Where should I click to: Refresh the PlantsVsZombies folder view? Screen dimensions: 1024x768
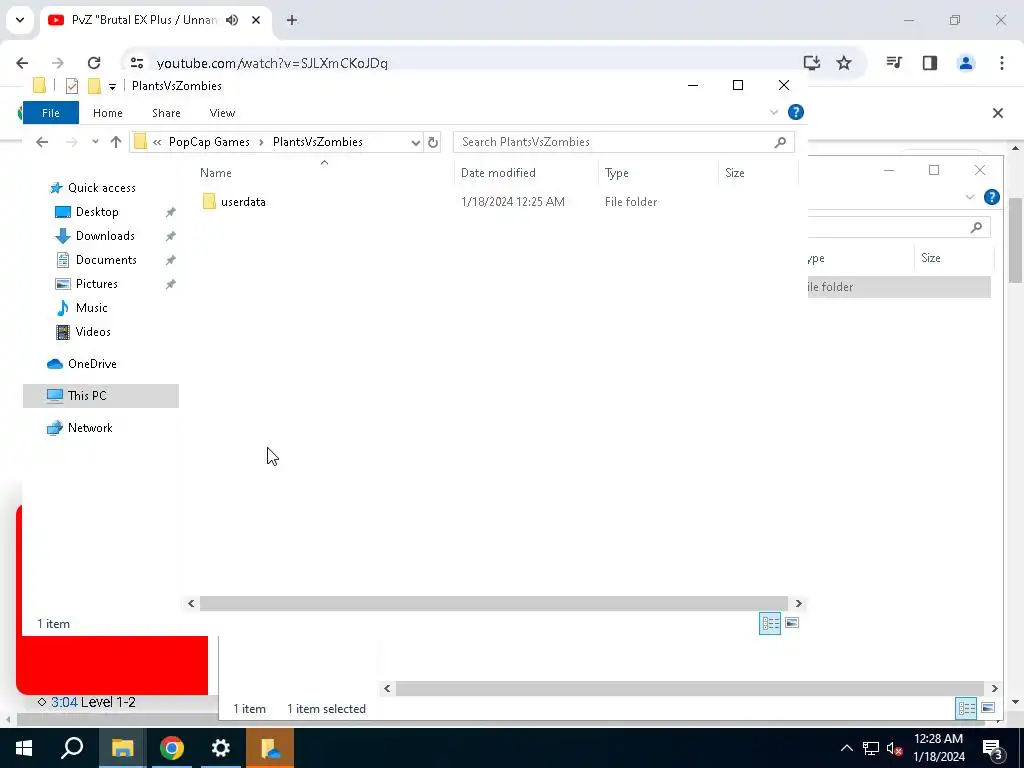[432, 142]
